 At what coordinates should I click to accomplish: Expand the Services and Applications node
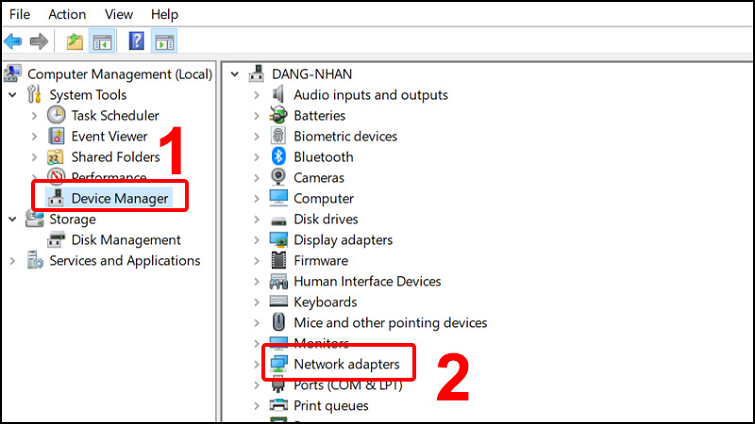coord(12,261)
